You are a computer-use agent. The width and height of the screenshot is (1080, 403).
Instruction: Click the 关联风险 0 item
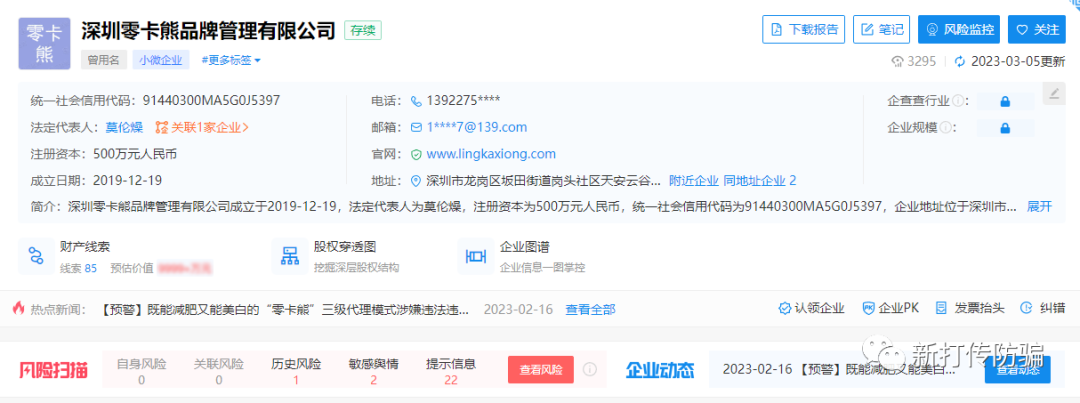pos(218,371)
